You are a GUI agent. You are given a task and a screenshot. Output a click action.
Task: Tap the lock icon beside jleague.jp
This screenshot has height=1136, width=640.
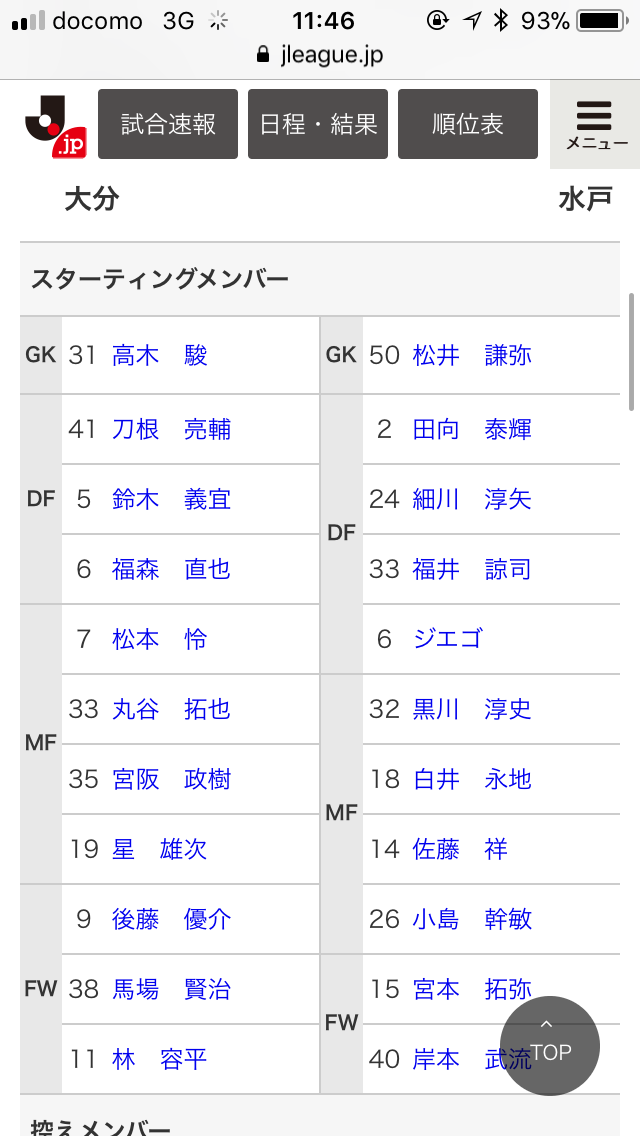(263, 55)
